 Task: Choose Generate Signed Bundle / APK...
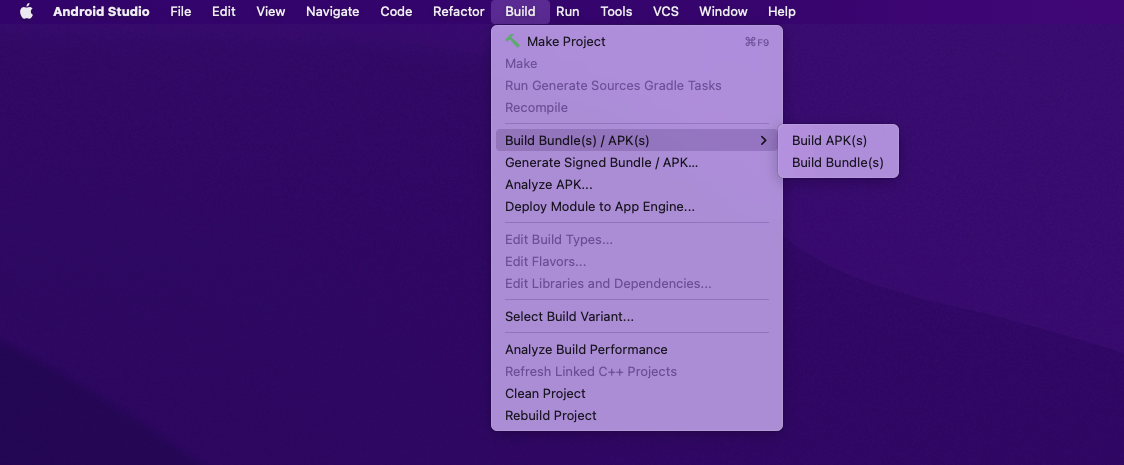[637, 163]
